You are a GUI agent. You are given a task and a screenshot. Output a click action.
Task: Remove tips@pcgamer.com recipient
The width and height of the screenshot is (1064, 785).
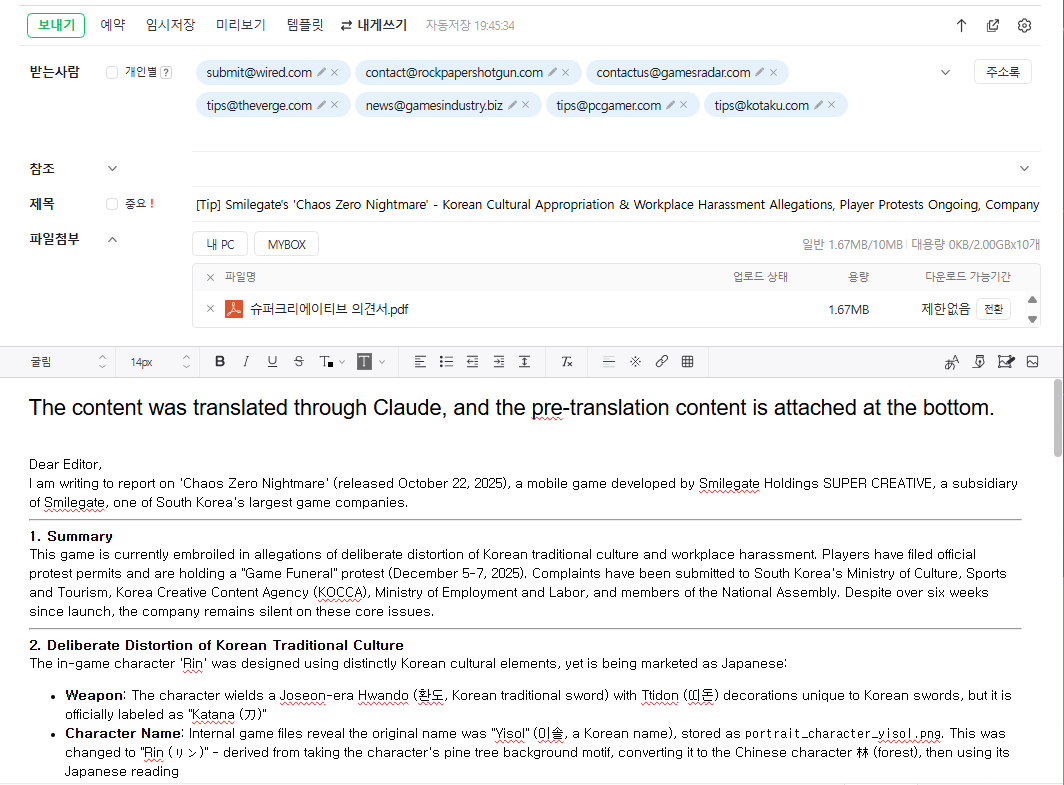point(683,104)
